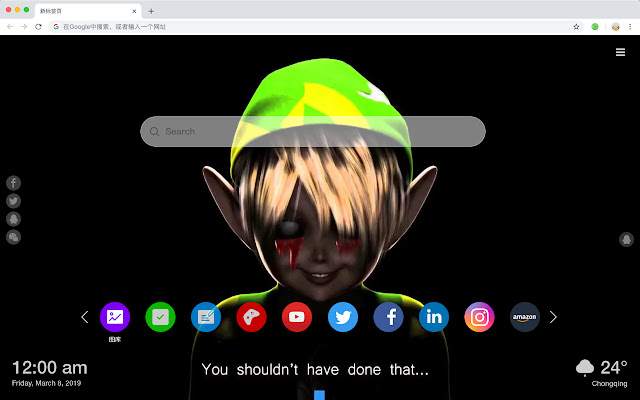Open the LinkedIn shortcut
This screenshot has width=640, height=400.
pos(434,317)
